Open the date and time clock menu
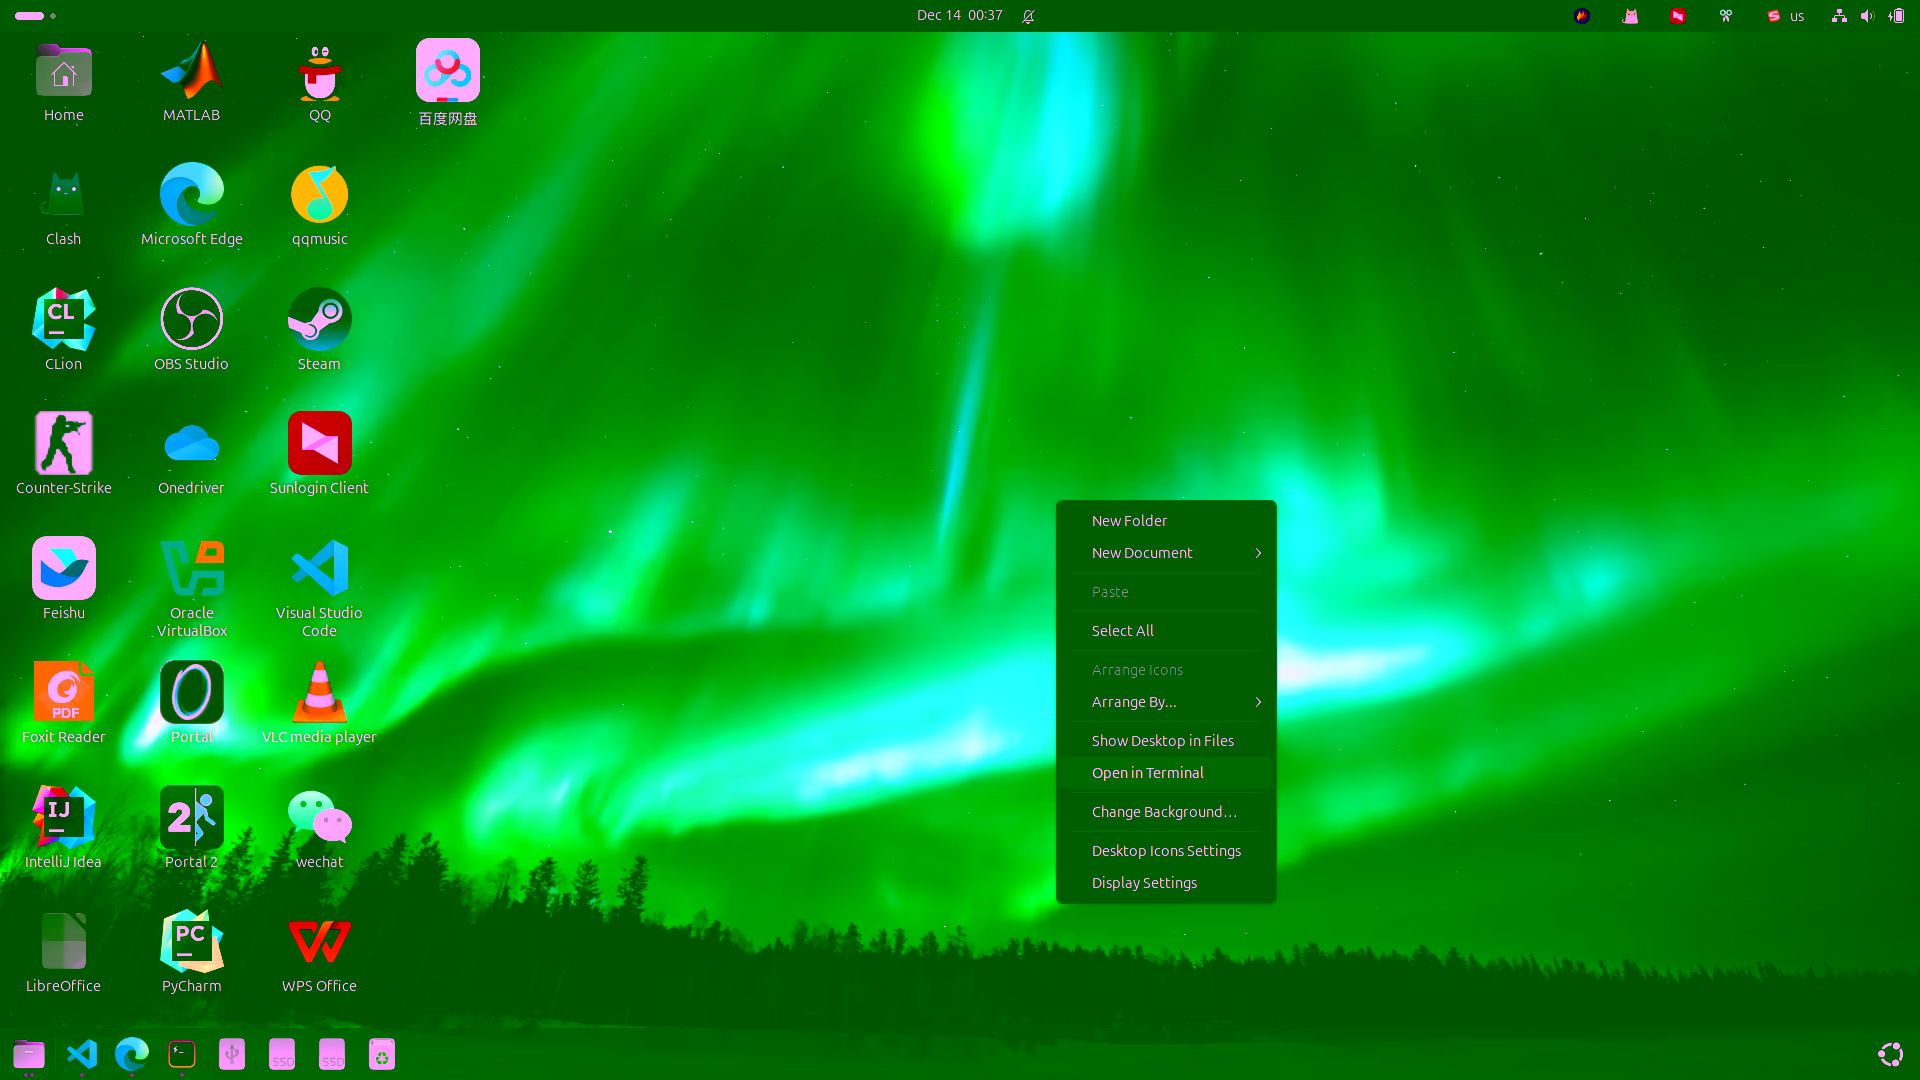The height and width of the screenshot is (1080, 1920). point(959,16)
